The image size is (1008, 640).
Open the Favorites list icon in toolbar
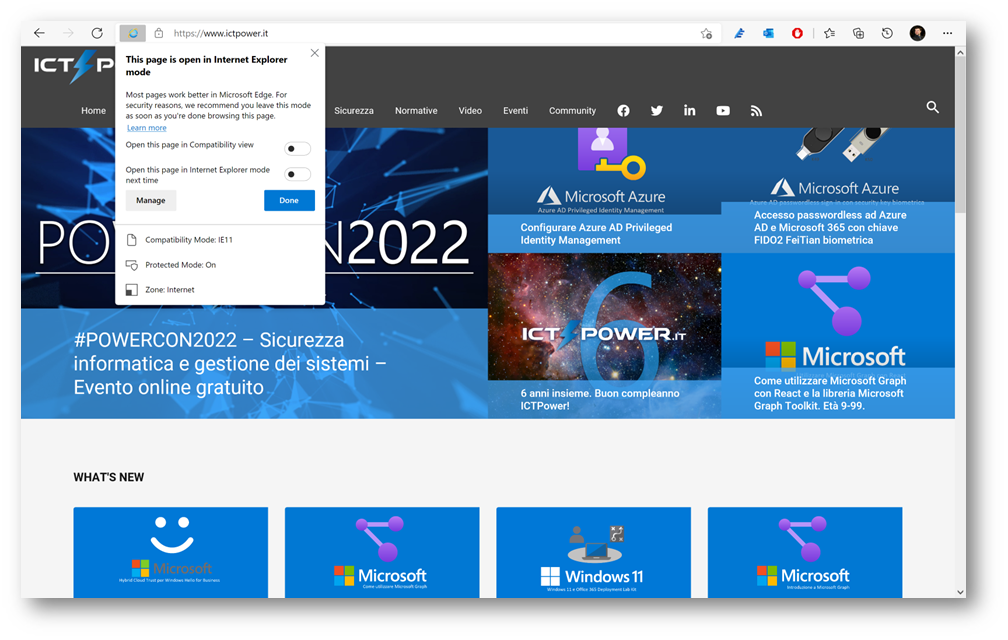(x=829, y=33)
